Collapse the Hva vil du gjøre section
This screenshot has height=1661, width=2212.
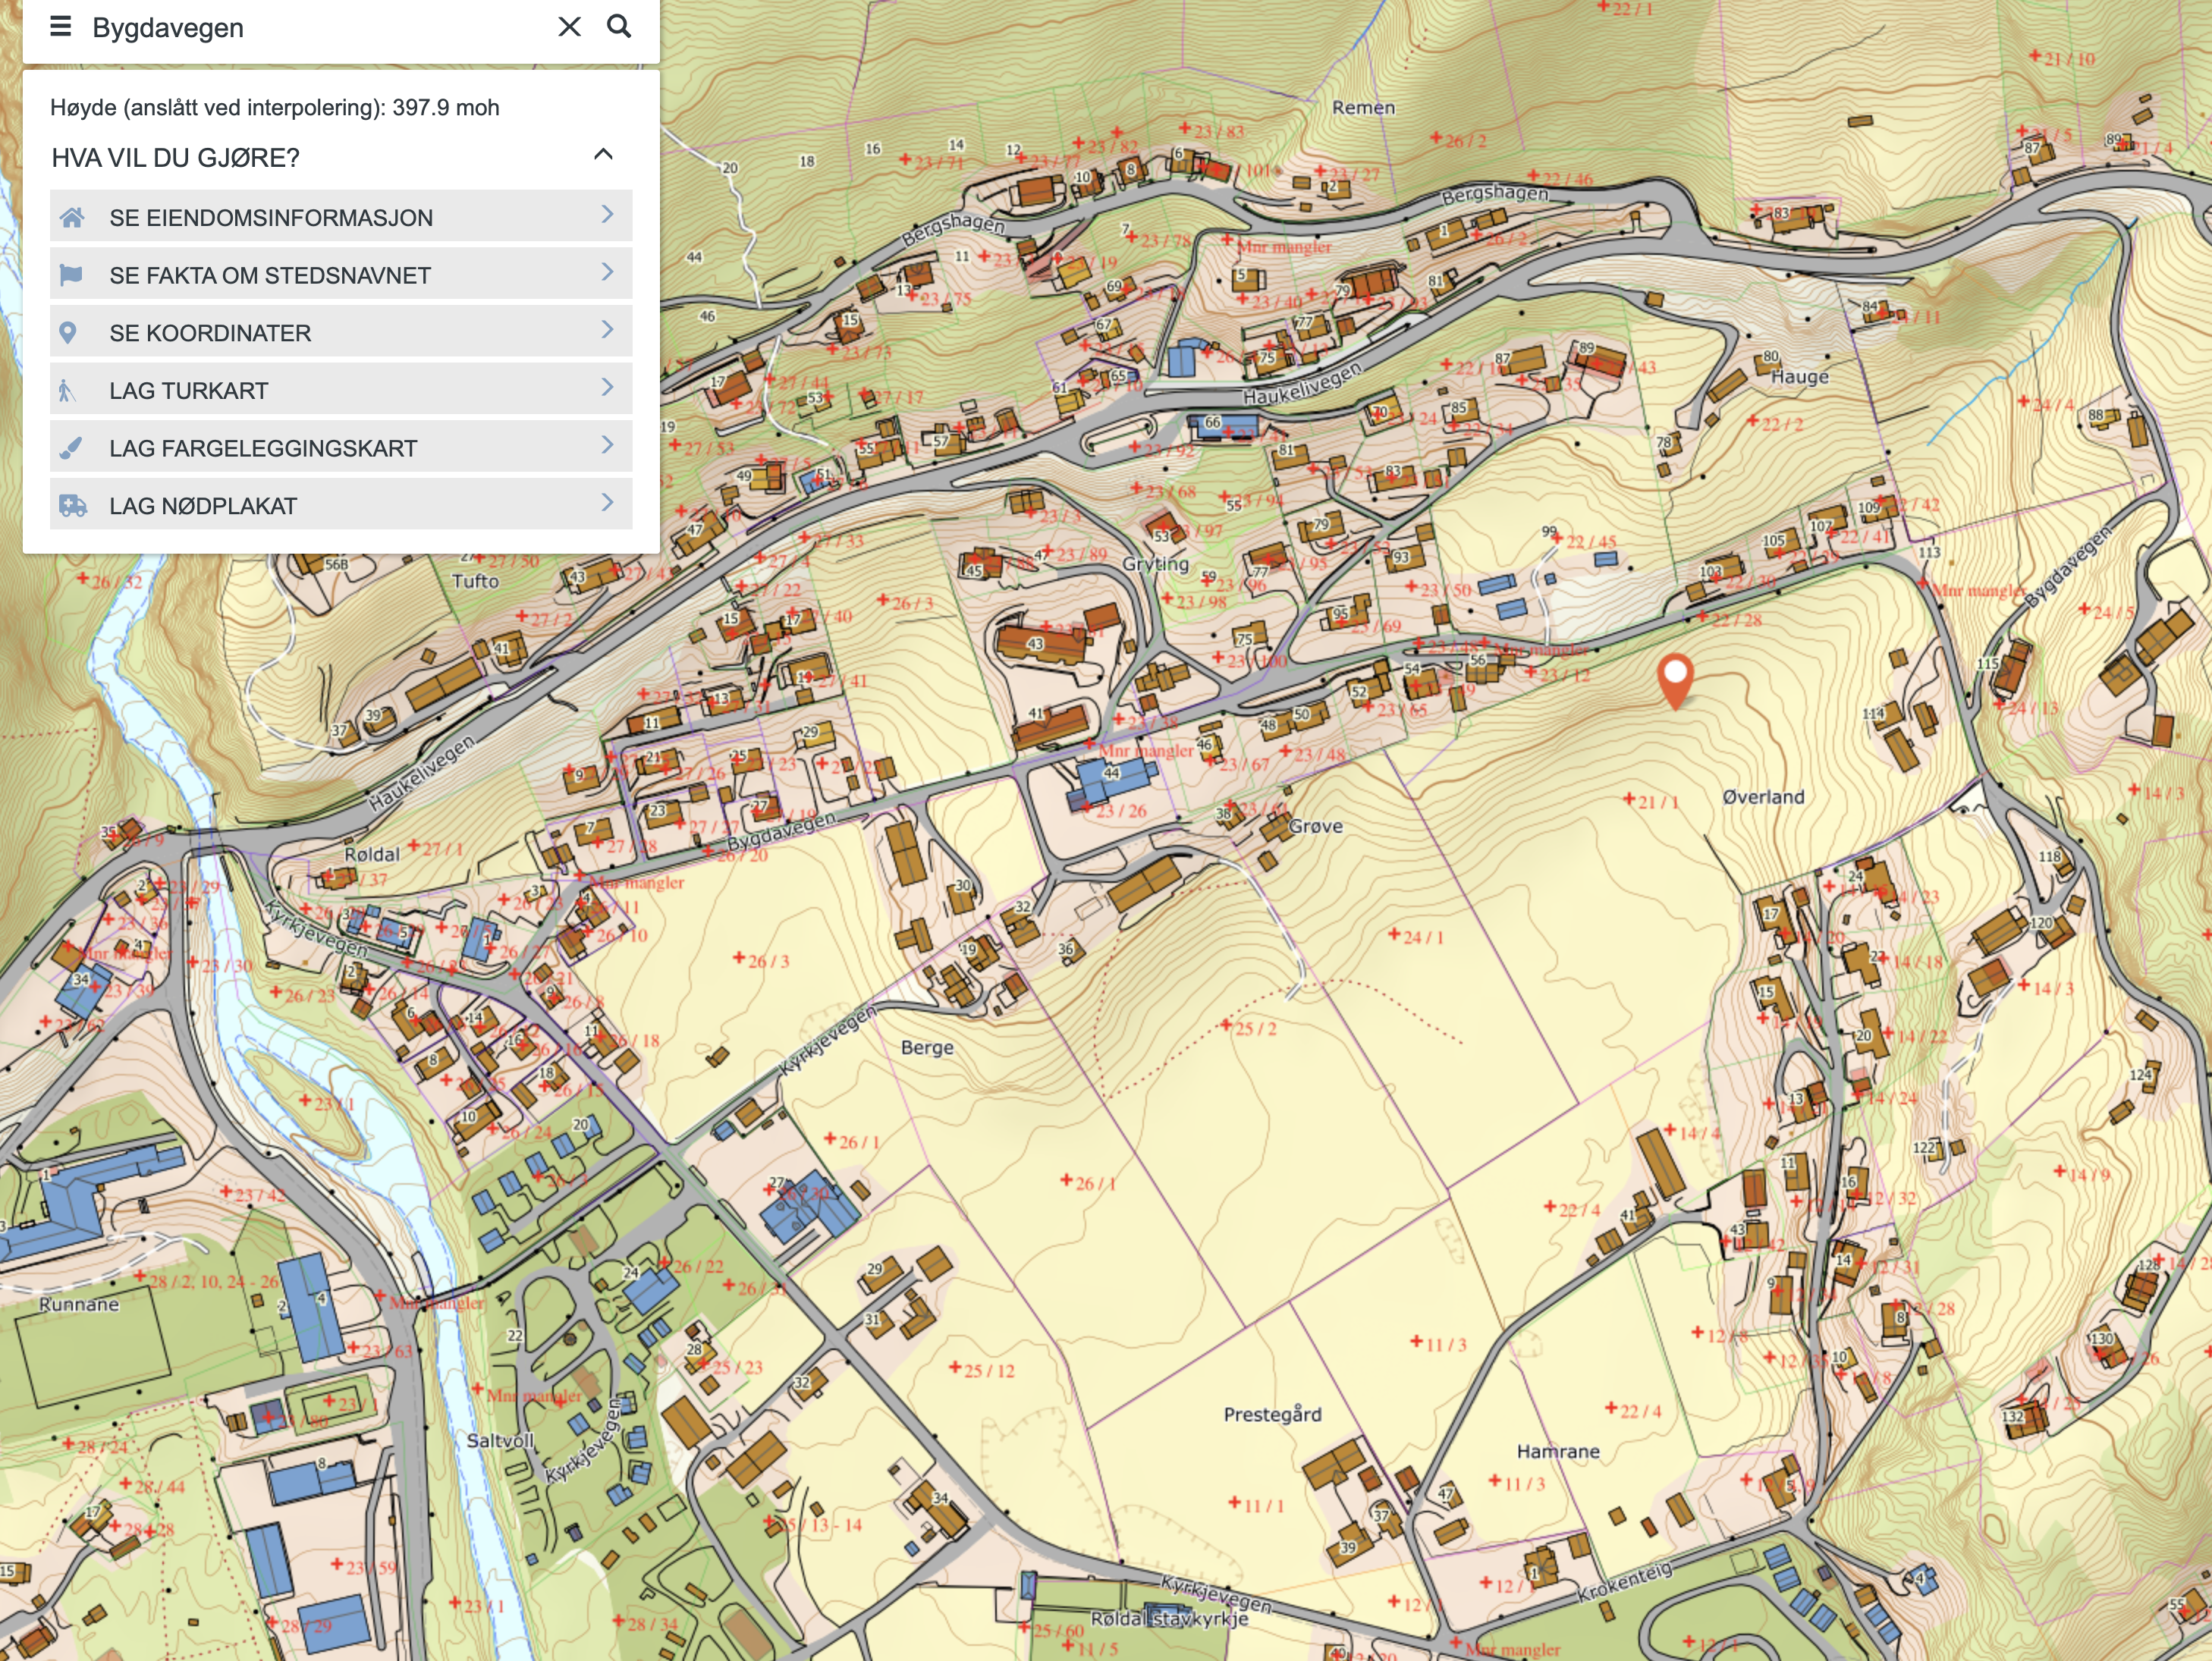point(603,155)
